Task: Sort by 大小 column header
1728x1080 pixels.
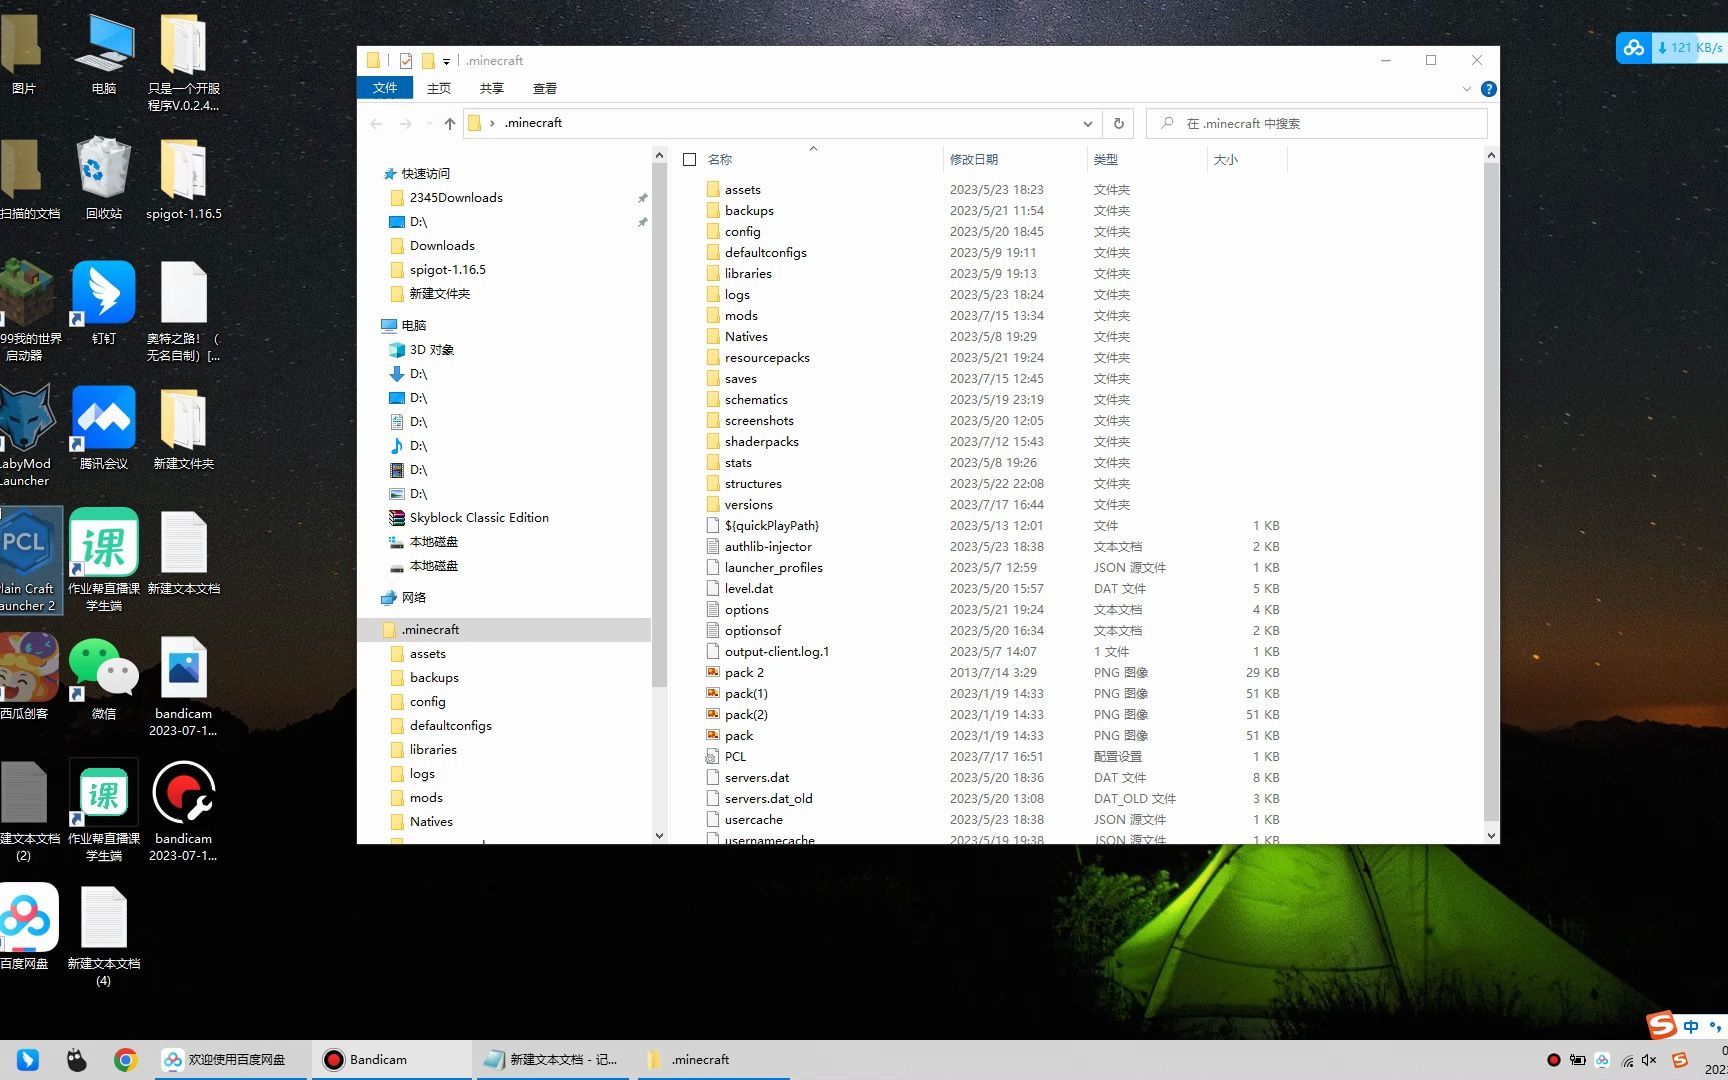Action: point(1246,159)
